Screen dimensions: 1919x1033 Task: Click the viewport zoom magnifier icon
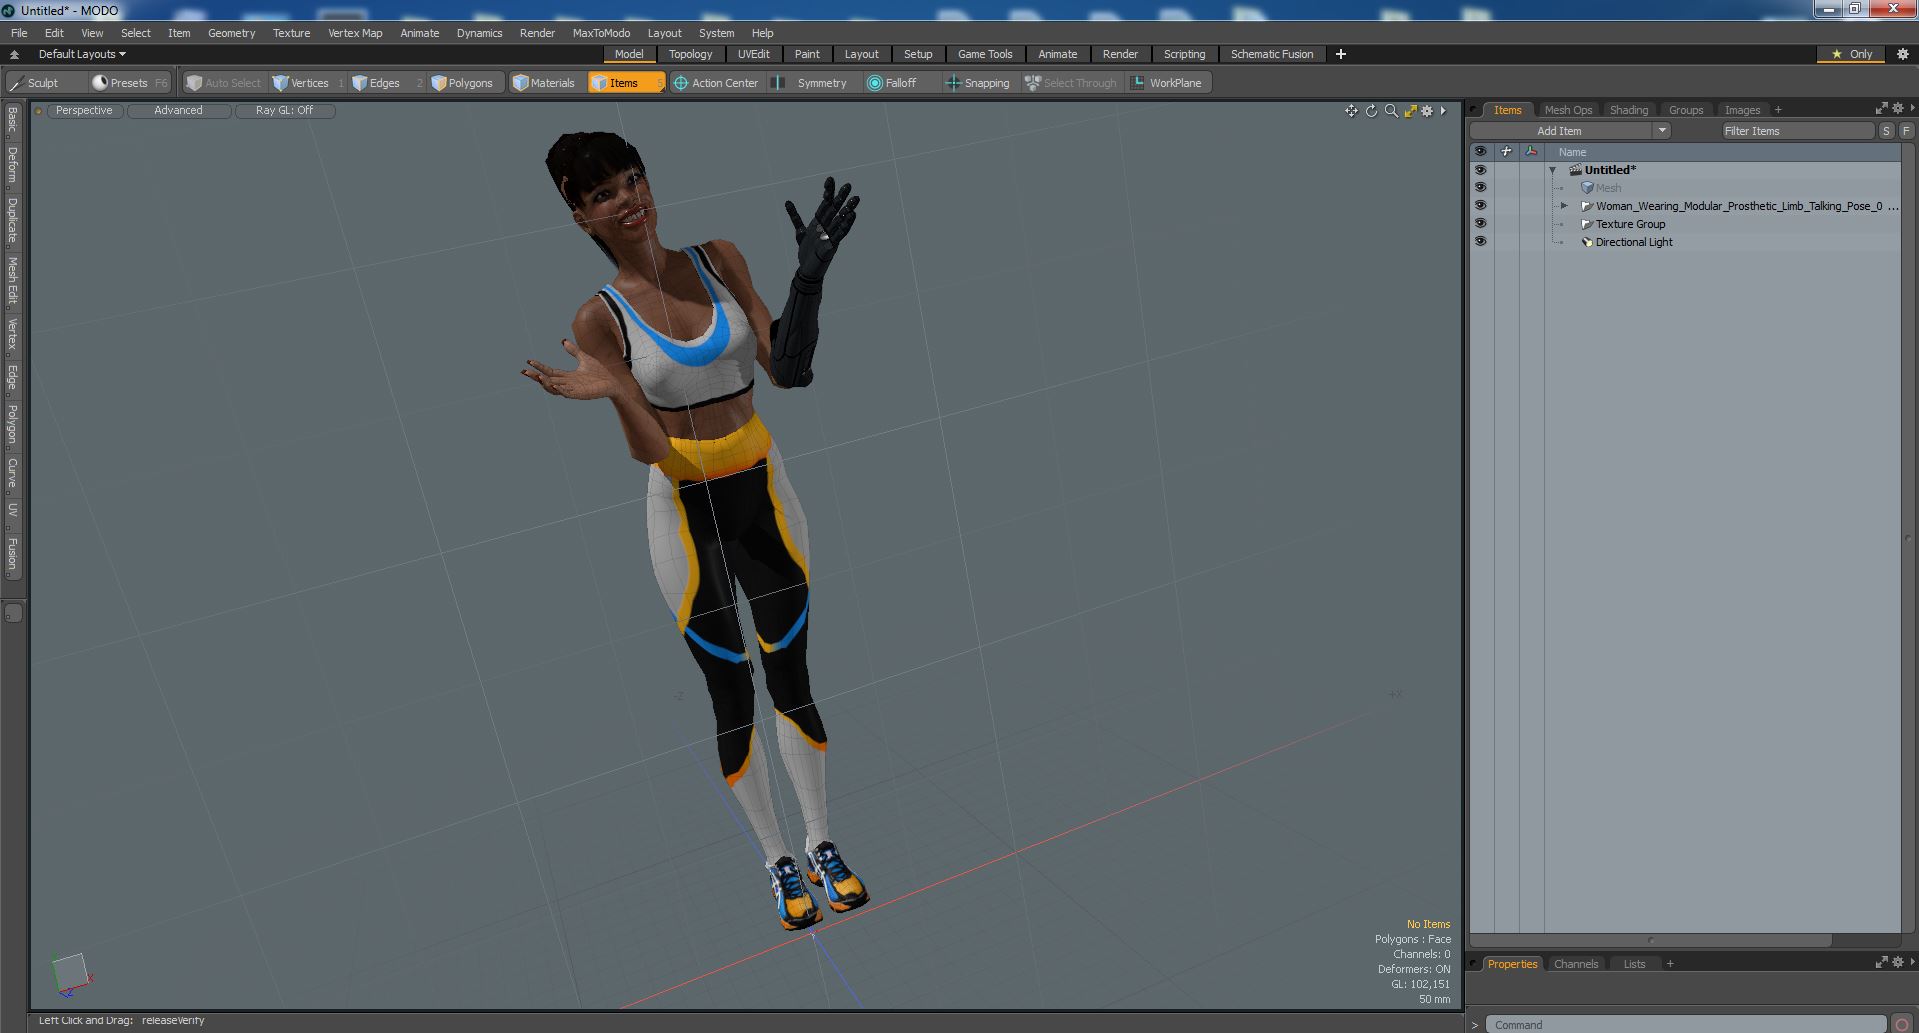pyautogui.click(x=1391, y=111)
